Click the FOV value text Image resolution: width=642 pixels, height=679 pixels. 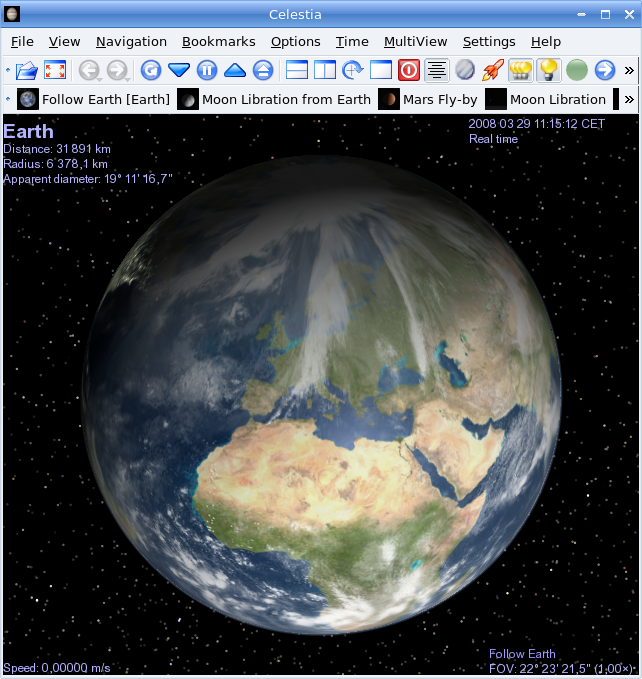(561, 668)
